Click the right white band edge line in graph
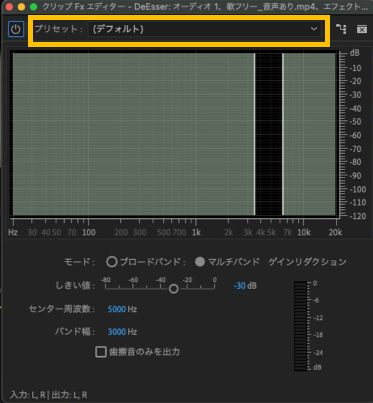Image resolution: width=373 pixels, height=403 pixels. [x=283, y=134]
